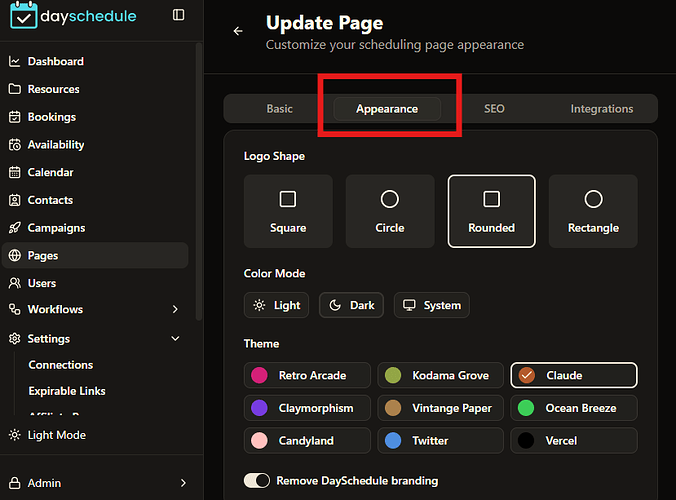
Task: Open Contacts text in sidebar
Action: pyautogui.click(x=50, y=200)
